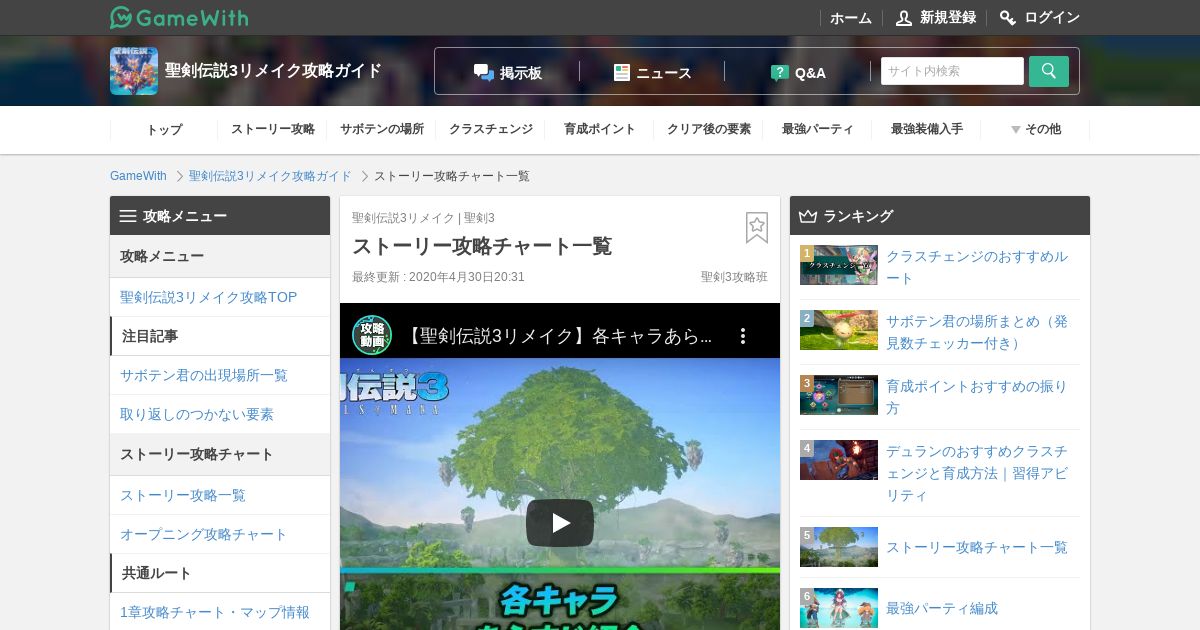
Task: Open YouTube video options (three dots)
Action: point(742,336)
